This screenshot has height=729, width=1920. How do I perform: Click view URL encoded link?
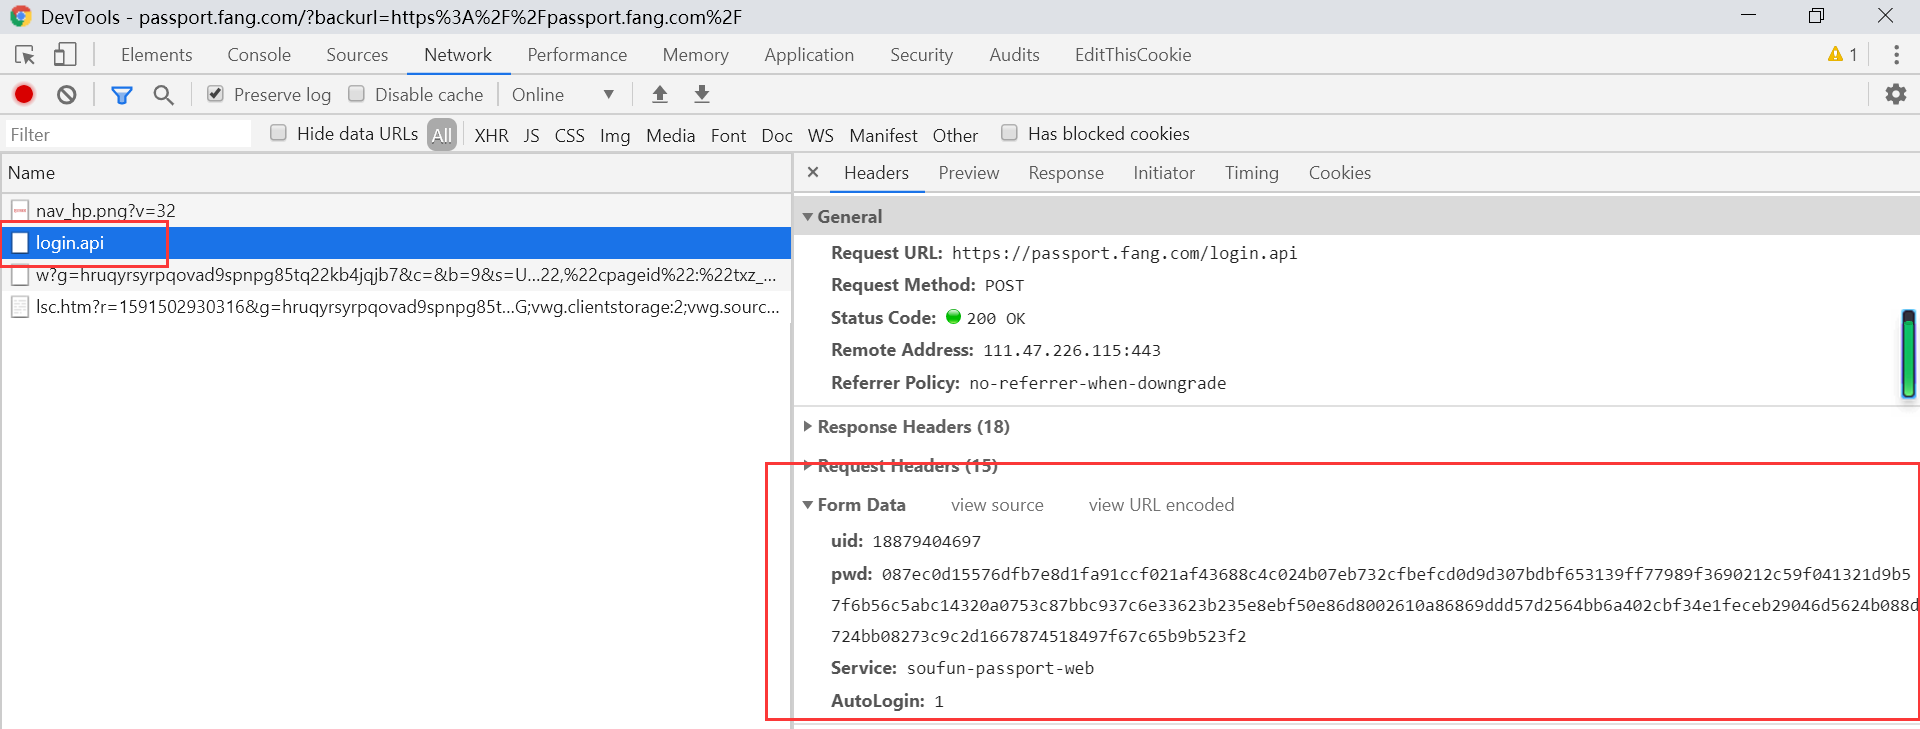pyautogui.click(x=1161, y=505)
